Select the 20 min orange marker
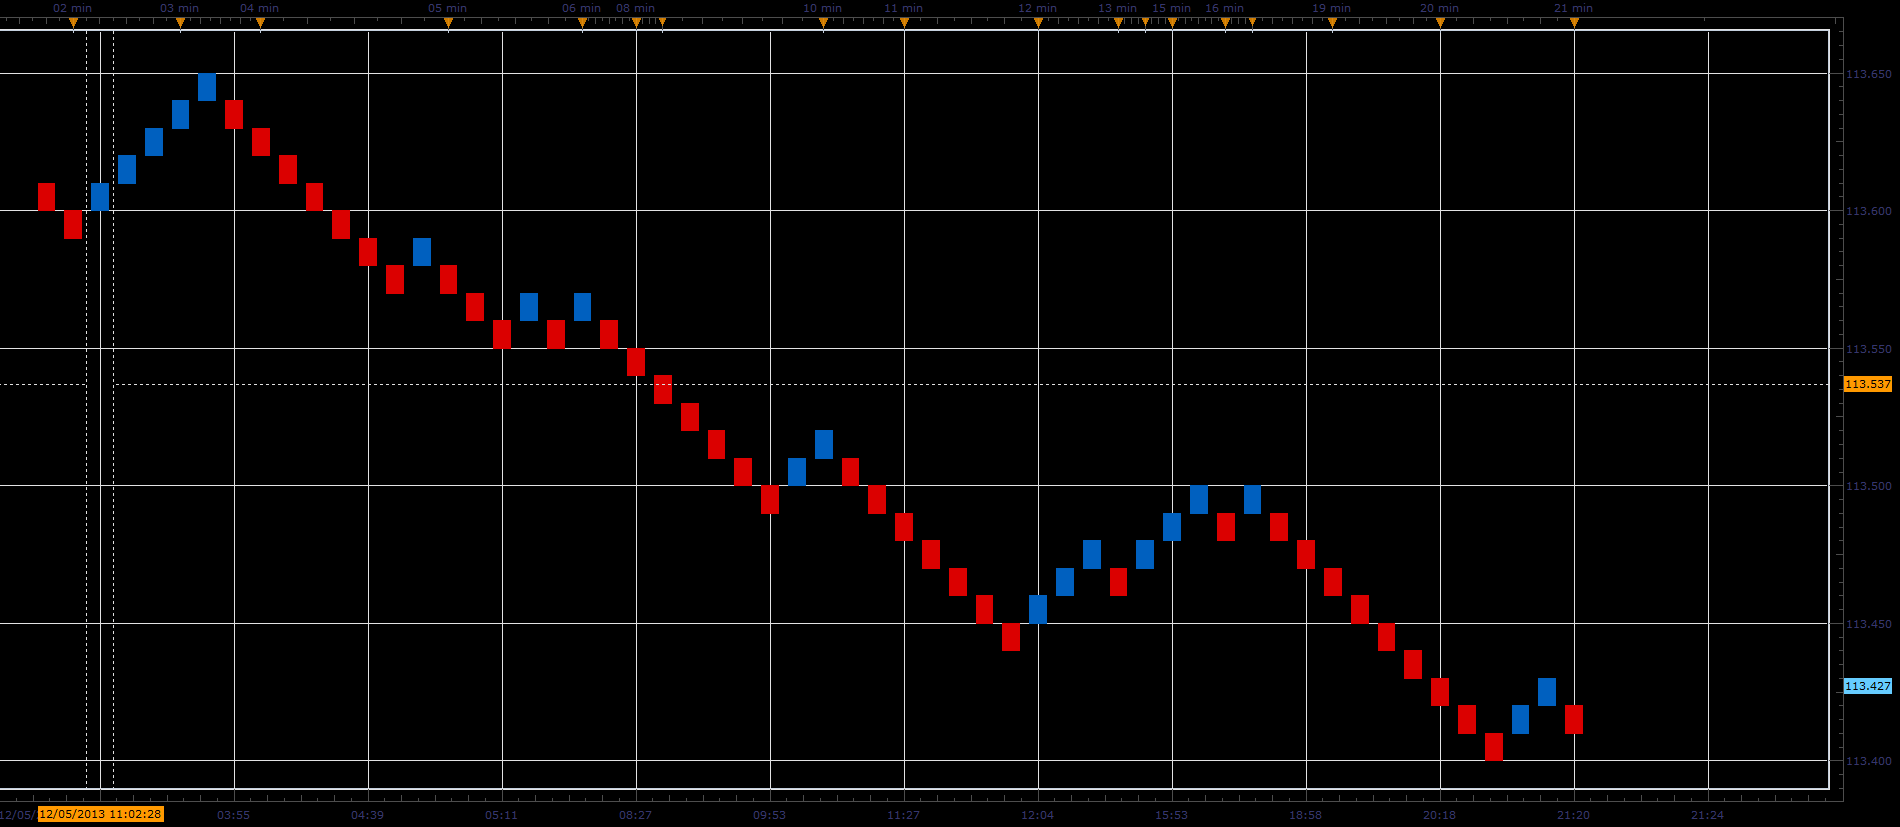This screenshot has height=827, width=1900. [1440, 22]
